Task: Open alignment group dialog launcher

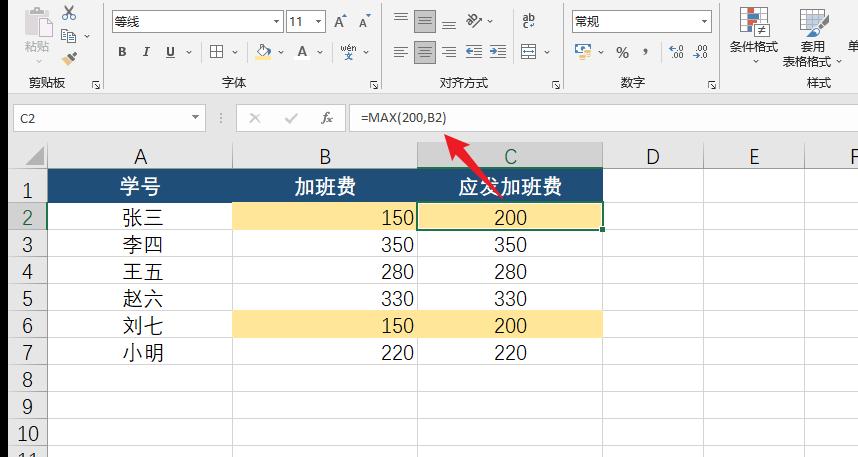Action: point(556,85)
